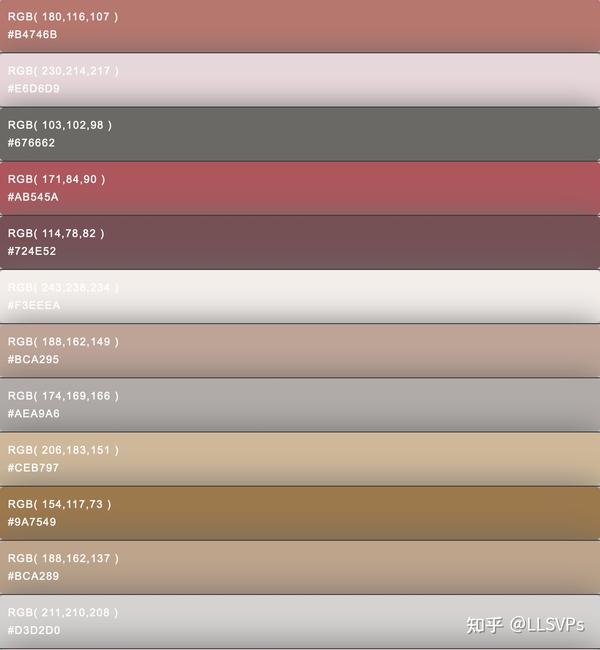Pick the pale pink #E6D6D9 swatch
The image size is (600, 650).
click(300, 80)
